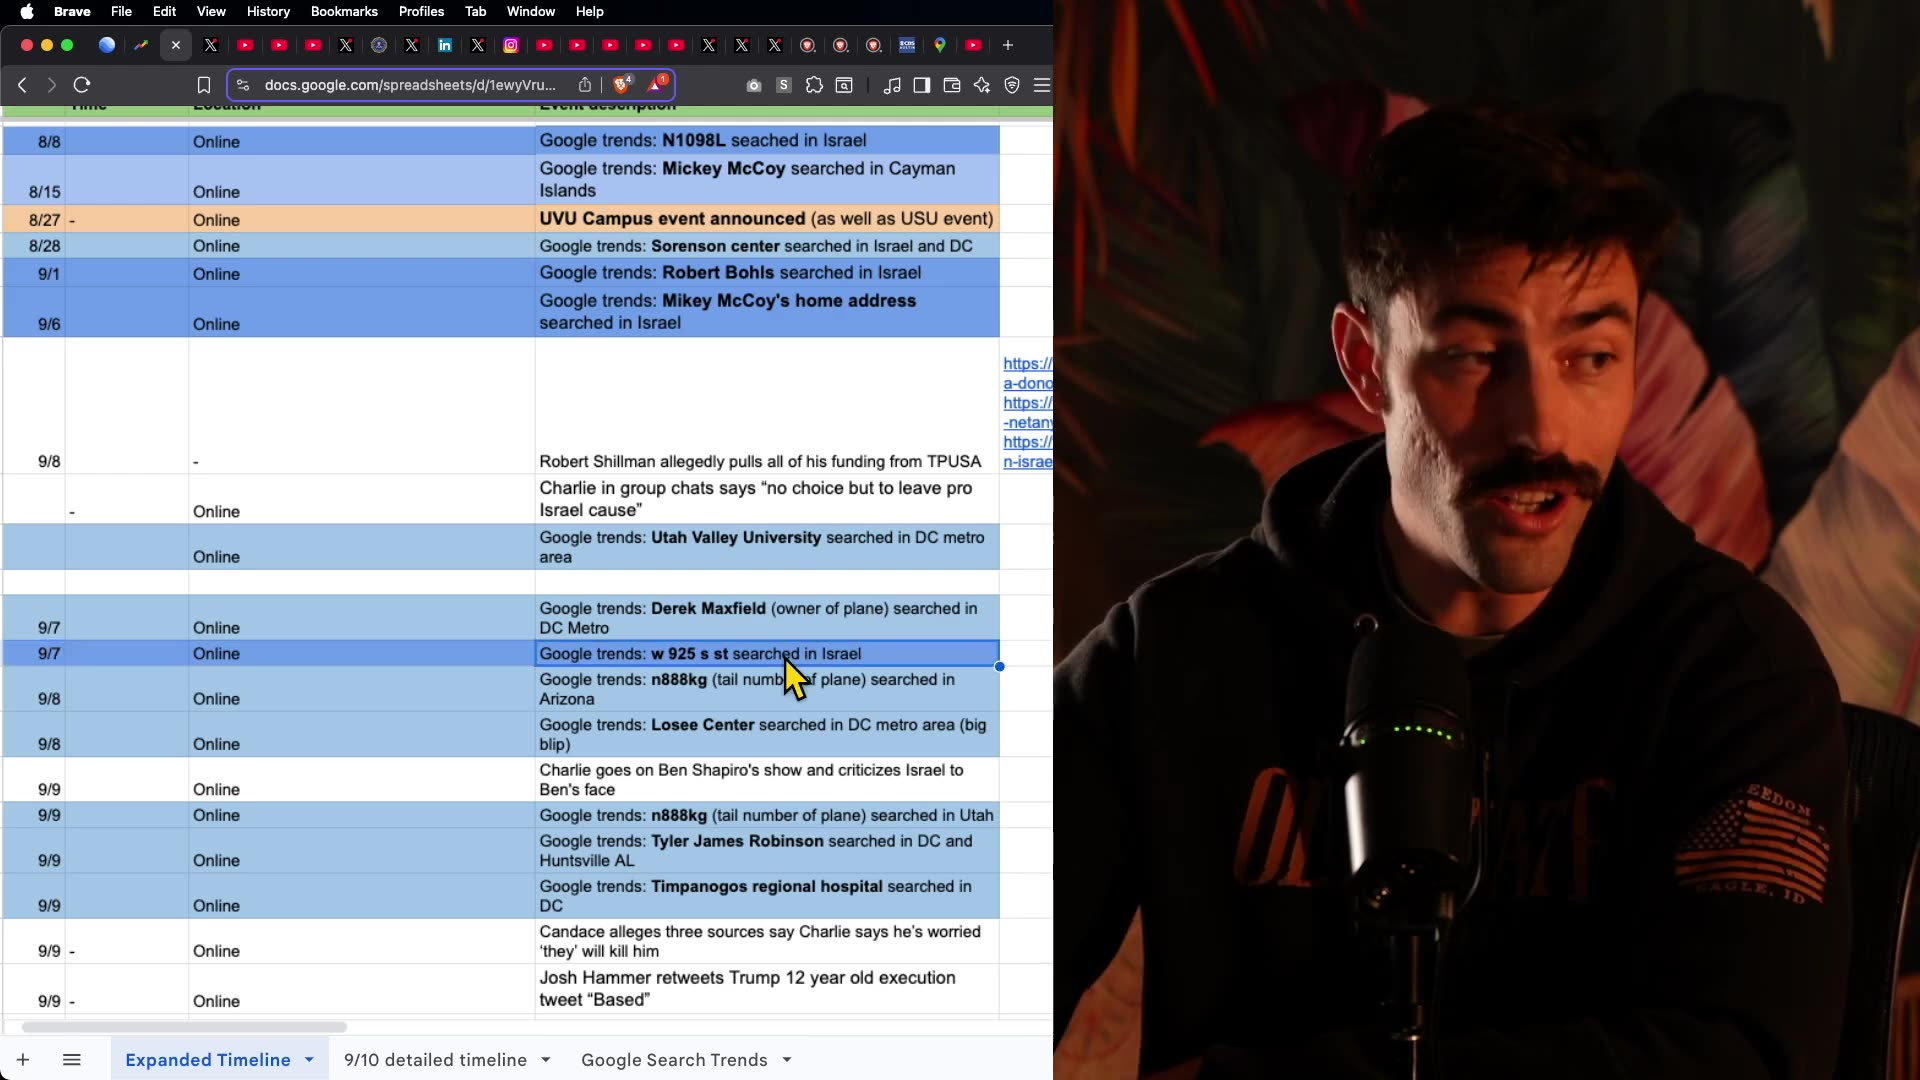Screen dimensions: 1920x1080
Task: Click the first link beside the Shillman row
Action: click(1027, 364)
